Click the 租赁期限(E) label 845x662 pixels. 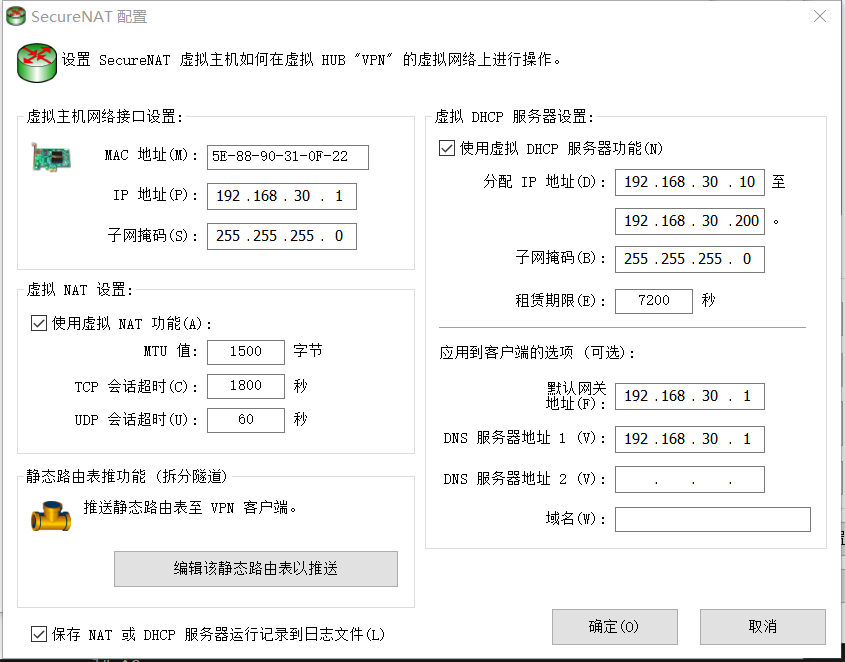click(561, 301)
